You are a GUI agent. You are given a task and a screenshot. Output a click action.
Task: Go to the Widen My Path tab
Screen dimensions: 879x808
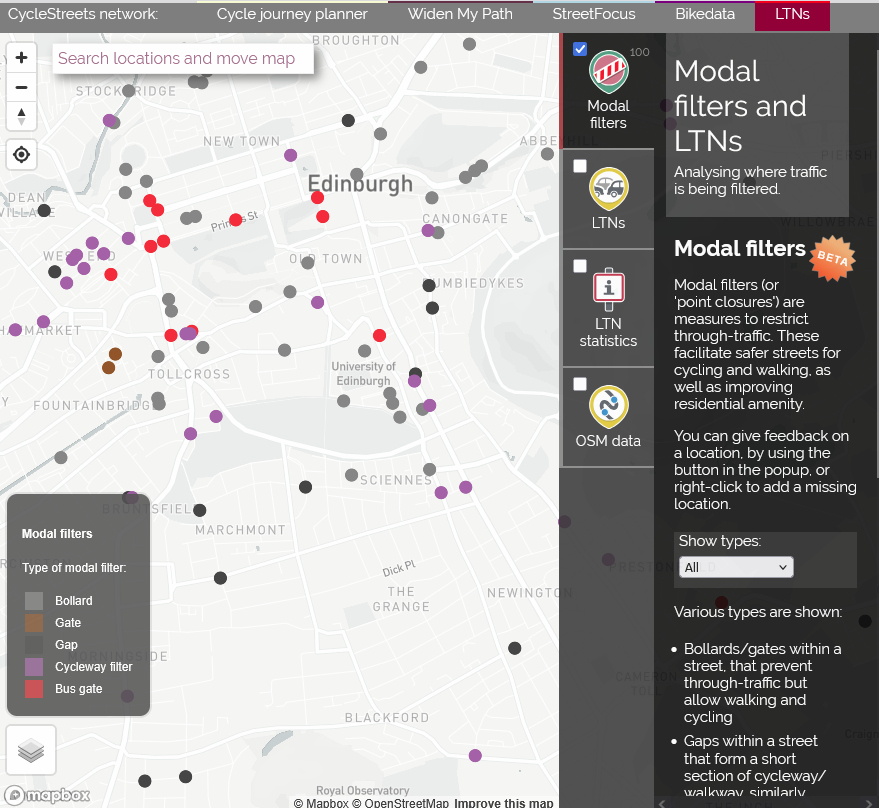[460, 14]
